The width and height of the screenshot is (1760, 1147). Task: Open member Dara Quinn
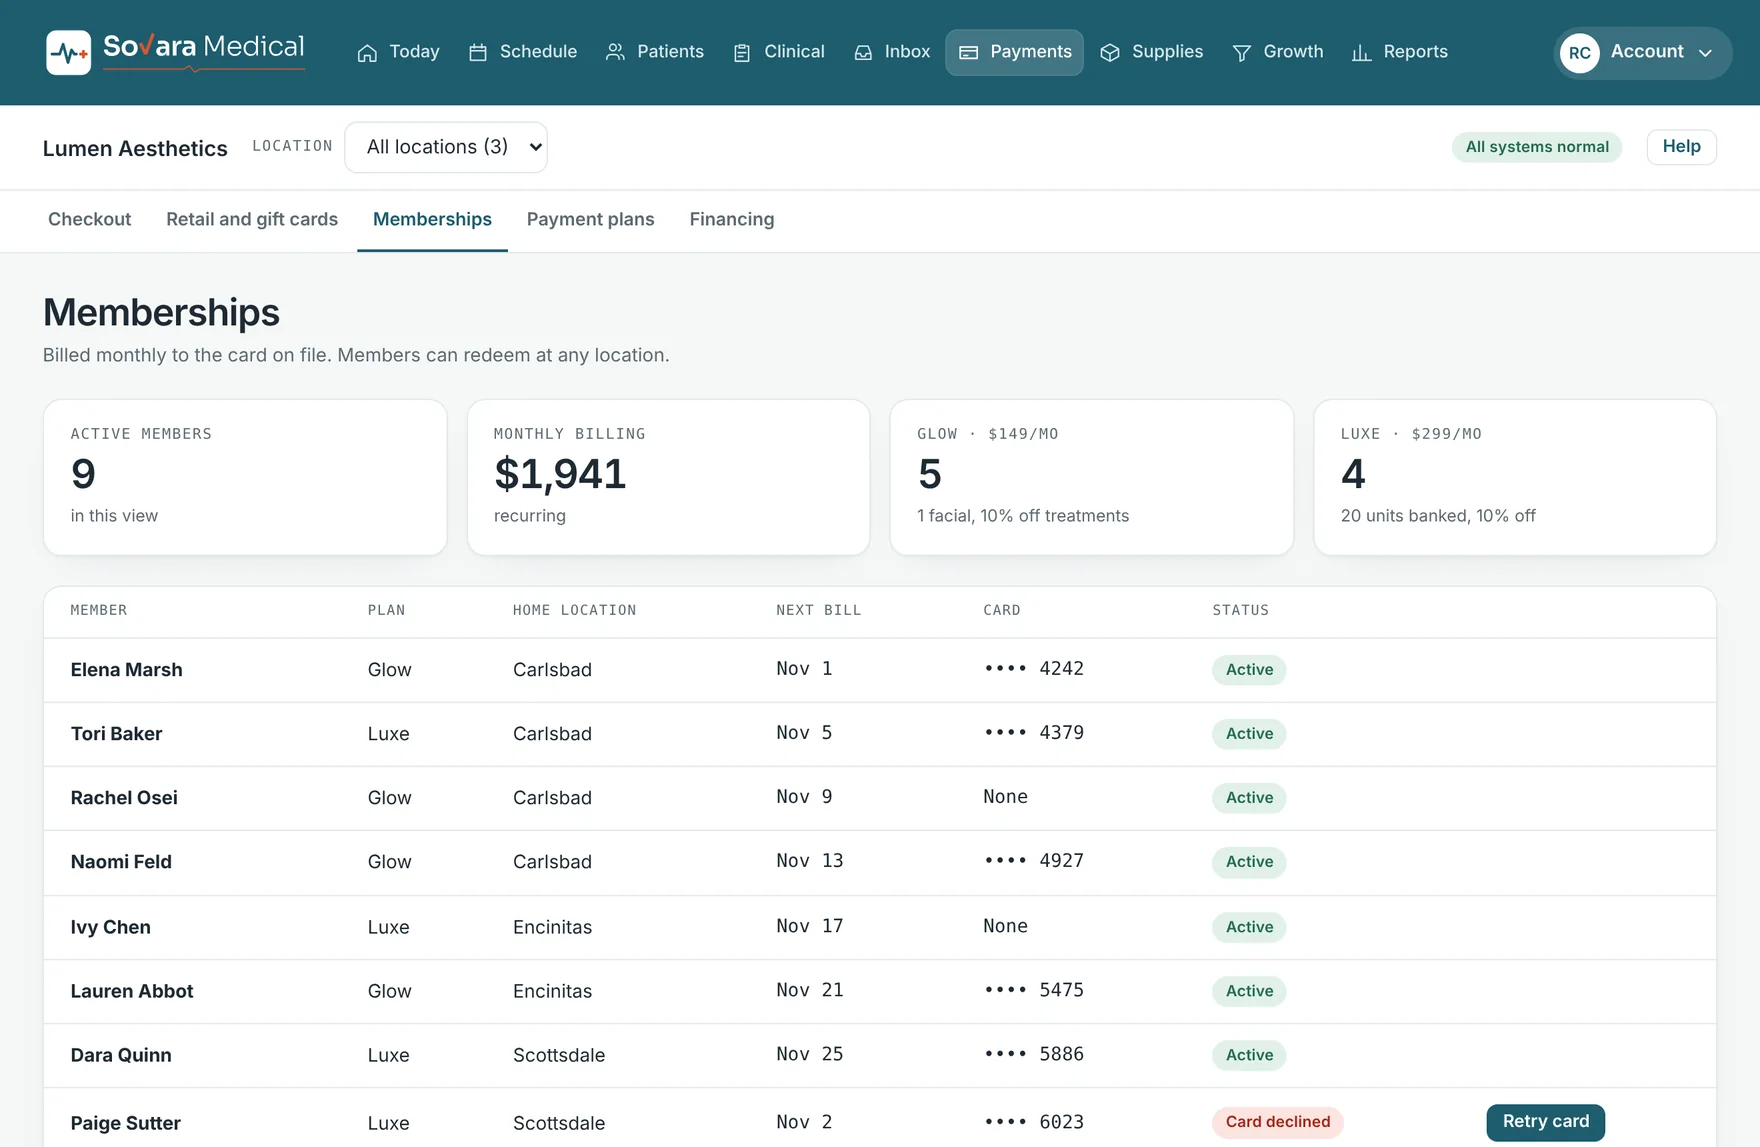(x=121, y=1055)
